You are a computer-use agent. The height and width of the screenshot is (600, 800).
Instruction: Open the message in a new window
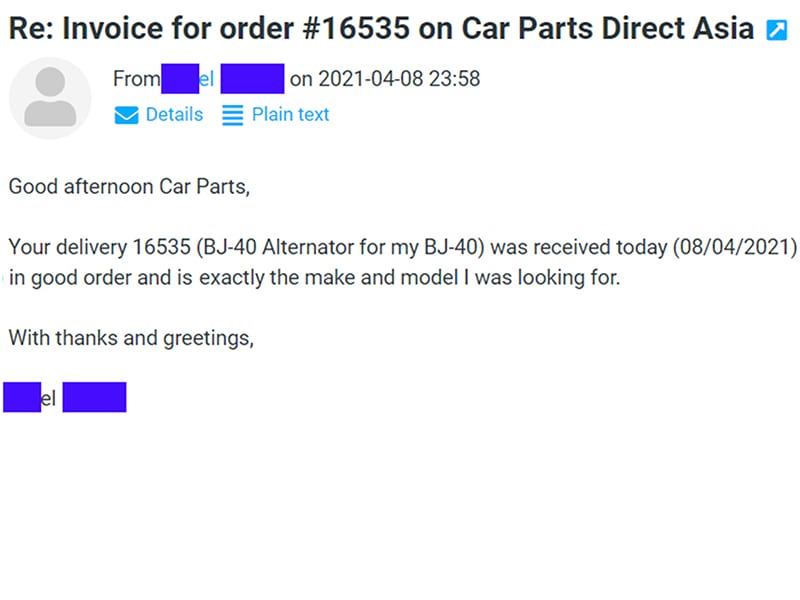[x=777, y=30]
